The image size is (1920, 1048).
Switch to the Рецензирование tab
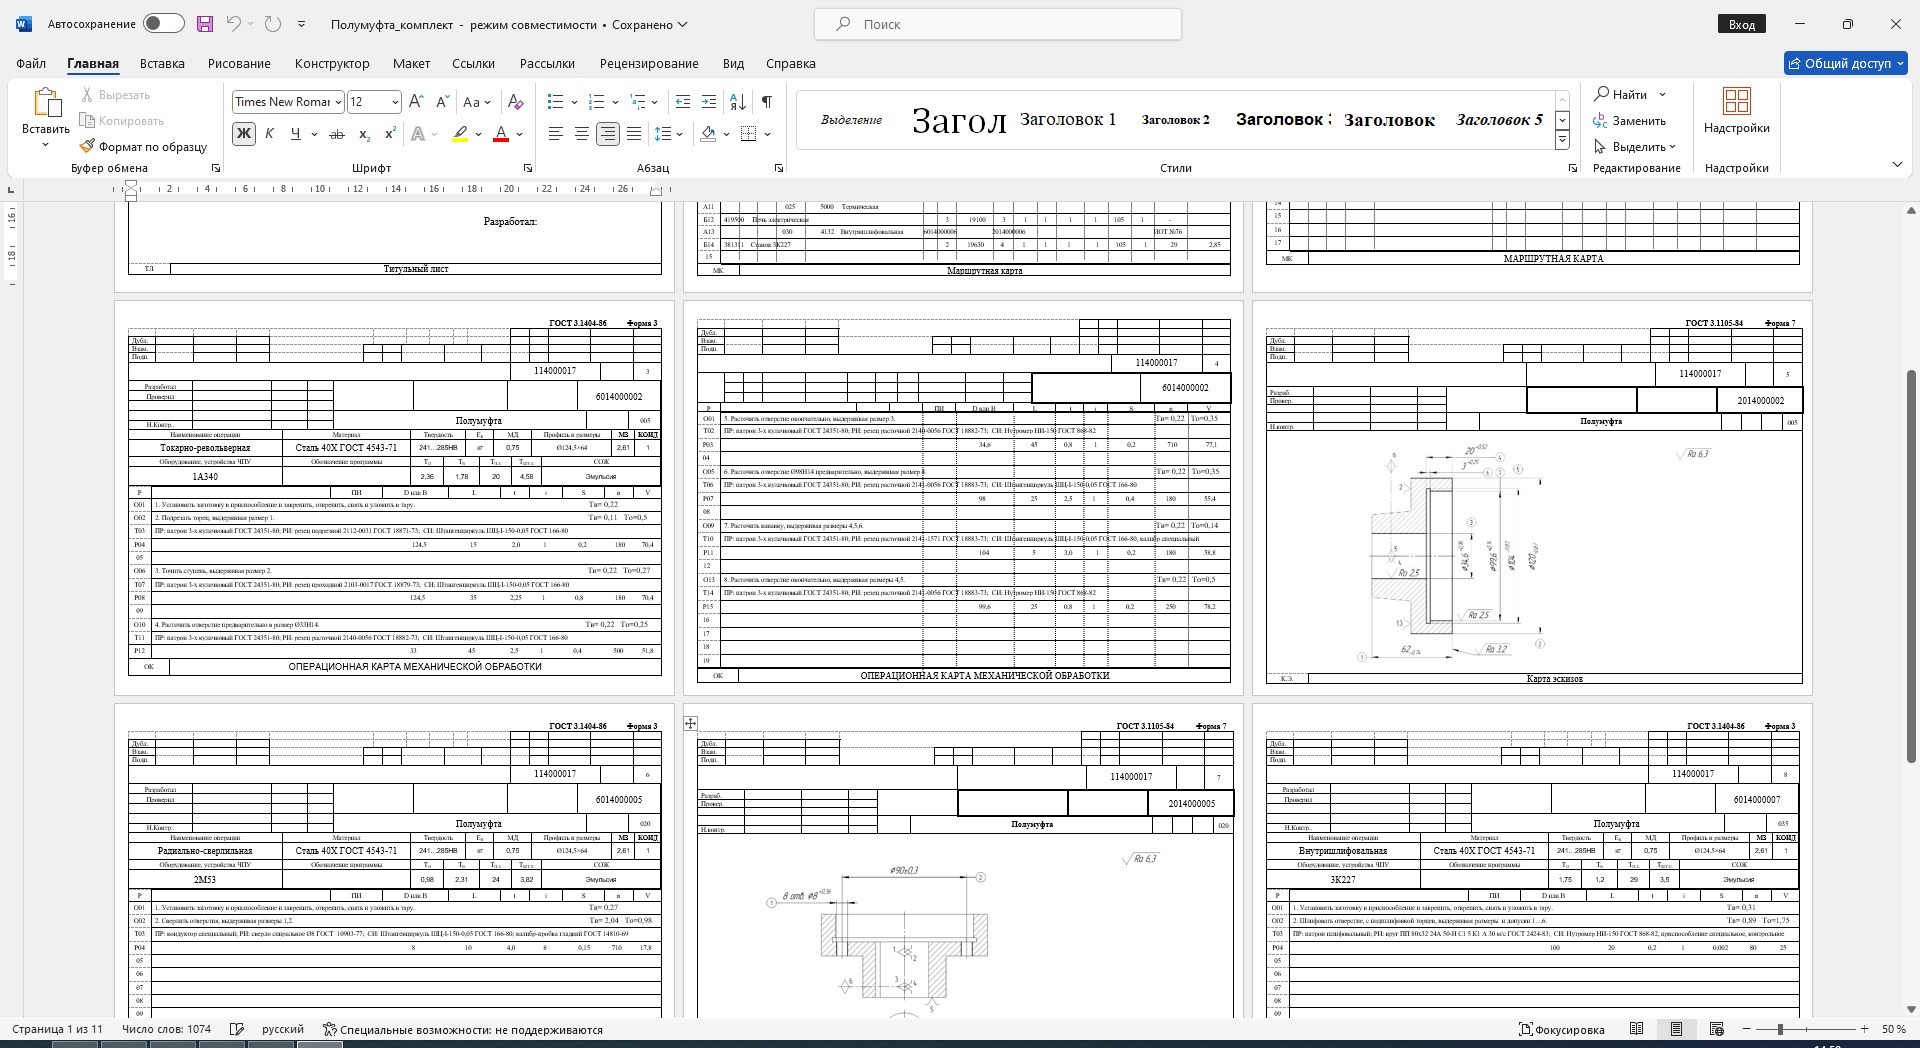point(649,63)
